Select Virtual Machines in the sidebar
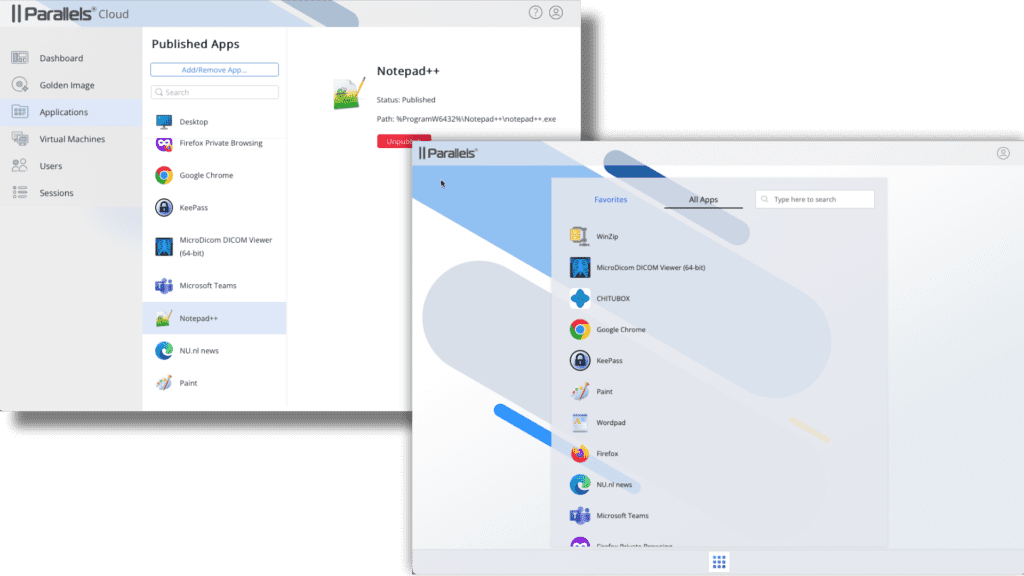 [72, 139]
